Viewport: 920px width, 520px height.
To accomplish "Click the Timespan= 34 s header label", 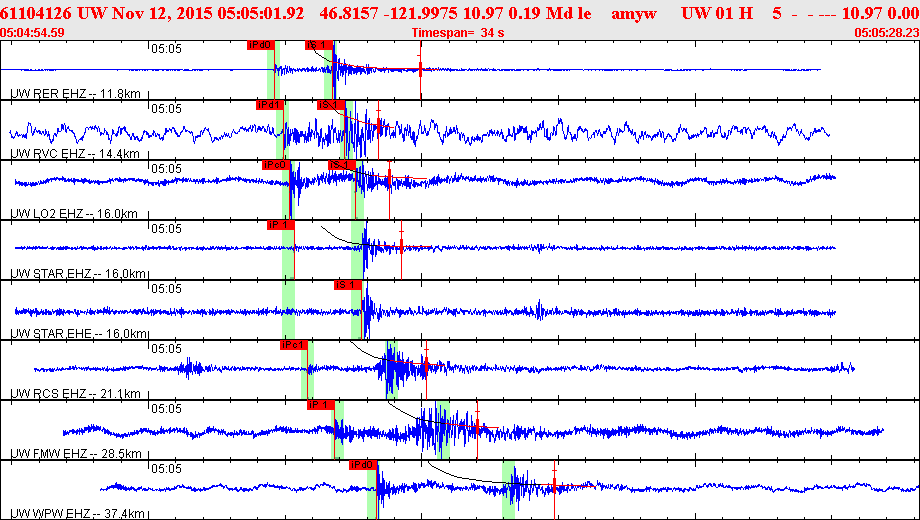I will click(458, 33).
